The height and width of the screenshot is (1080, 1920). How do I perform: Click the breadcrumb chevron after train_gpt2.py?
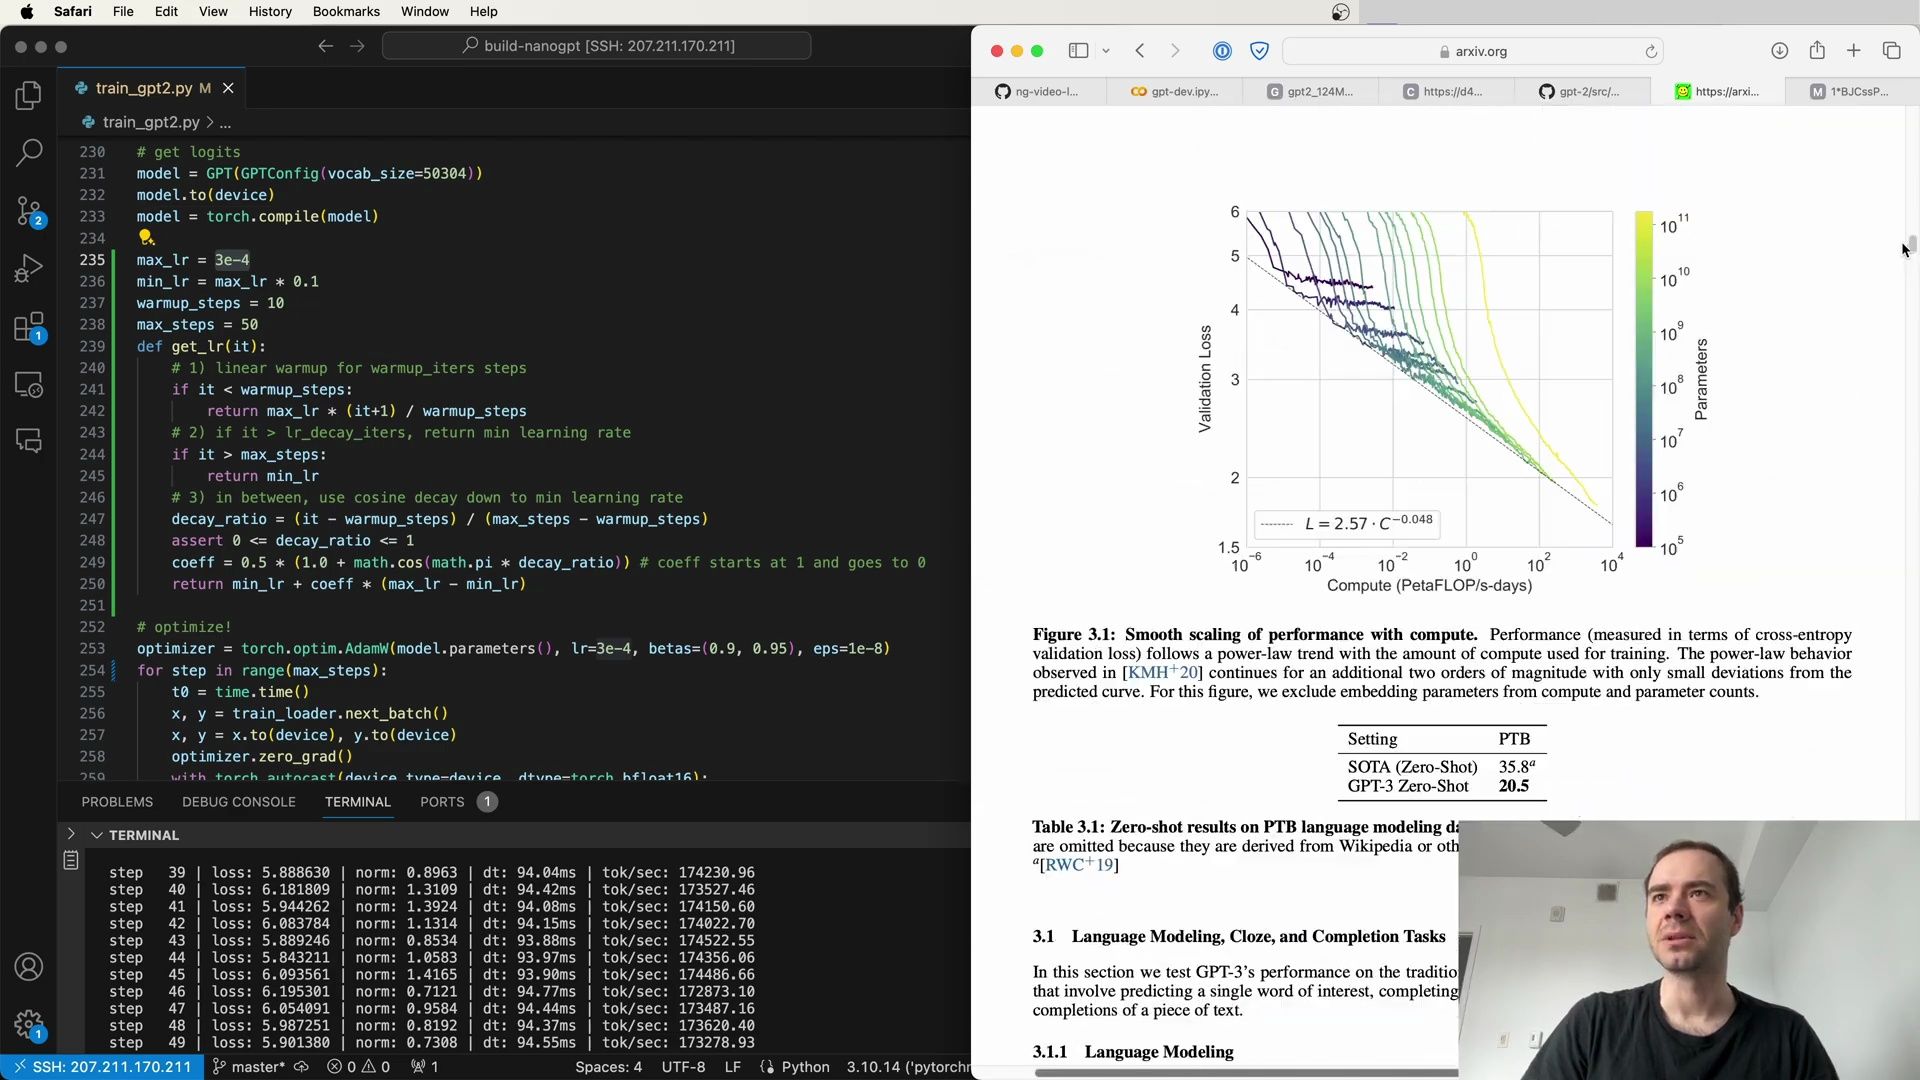[x=210, y=122]
